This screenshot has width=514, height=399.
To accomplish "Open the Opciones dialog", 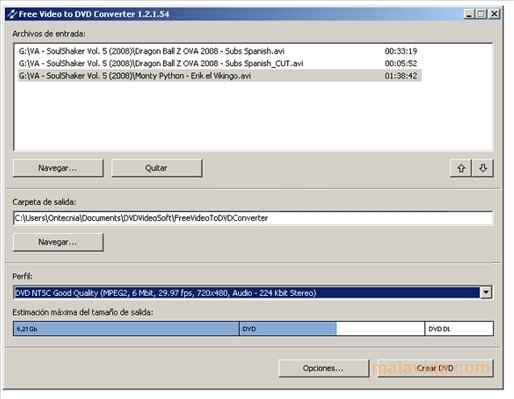I will click(324, 368).
